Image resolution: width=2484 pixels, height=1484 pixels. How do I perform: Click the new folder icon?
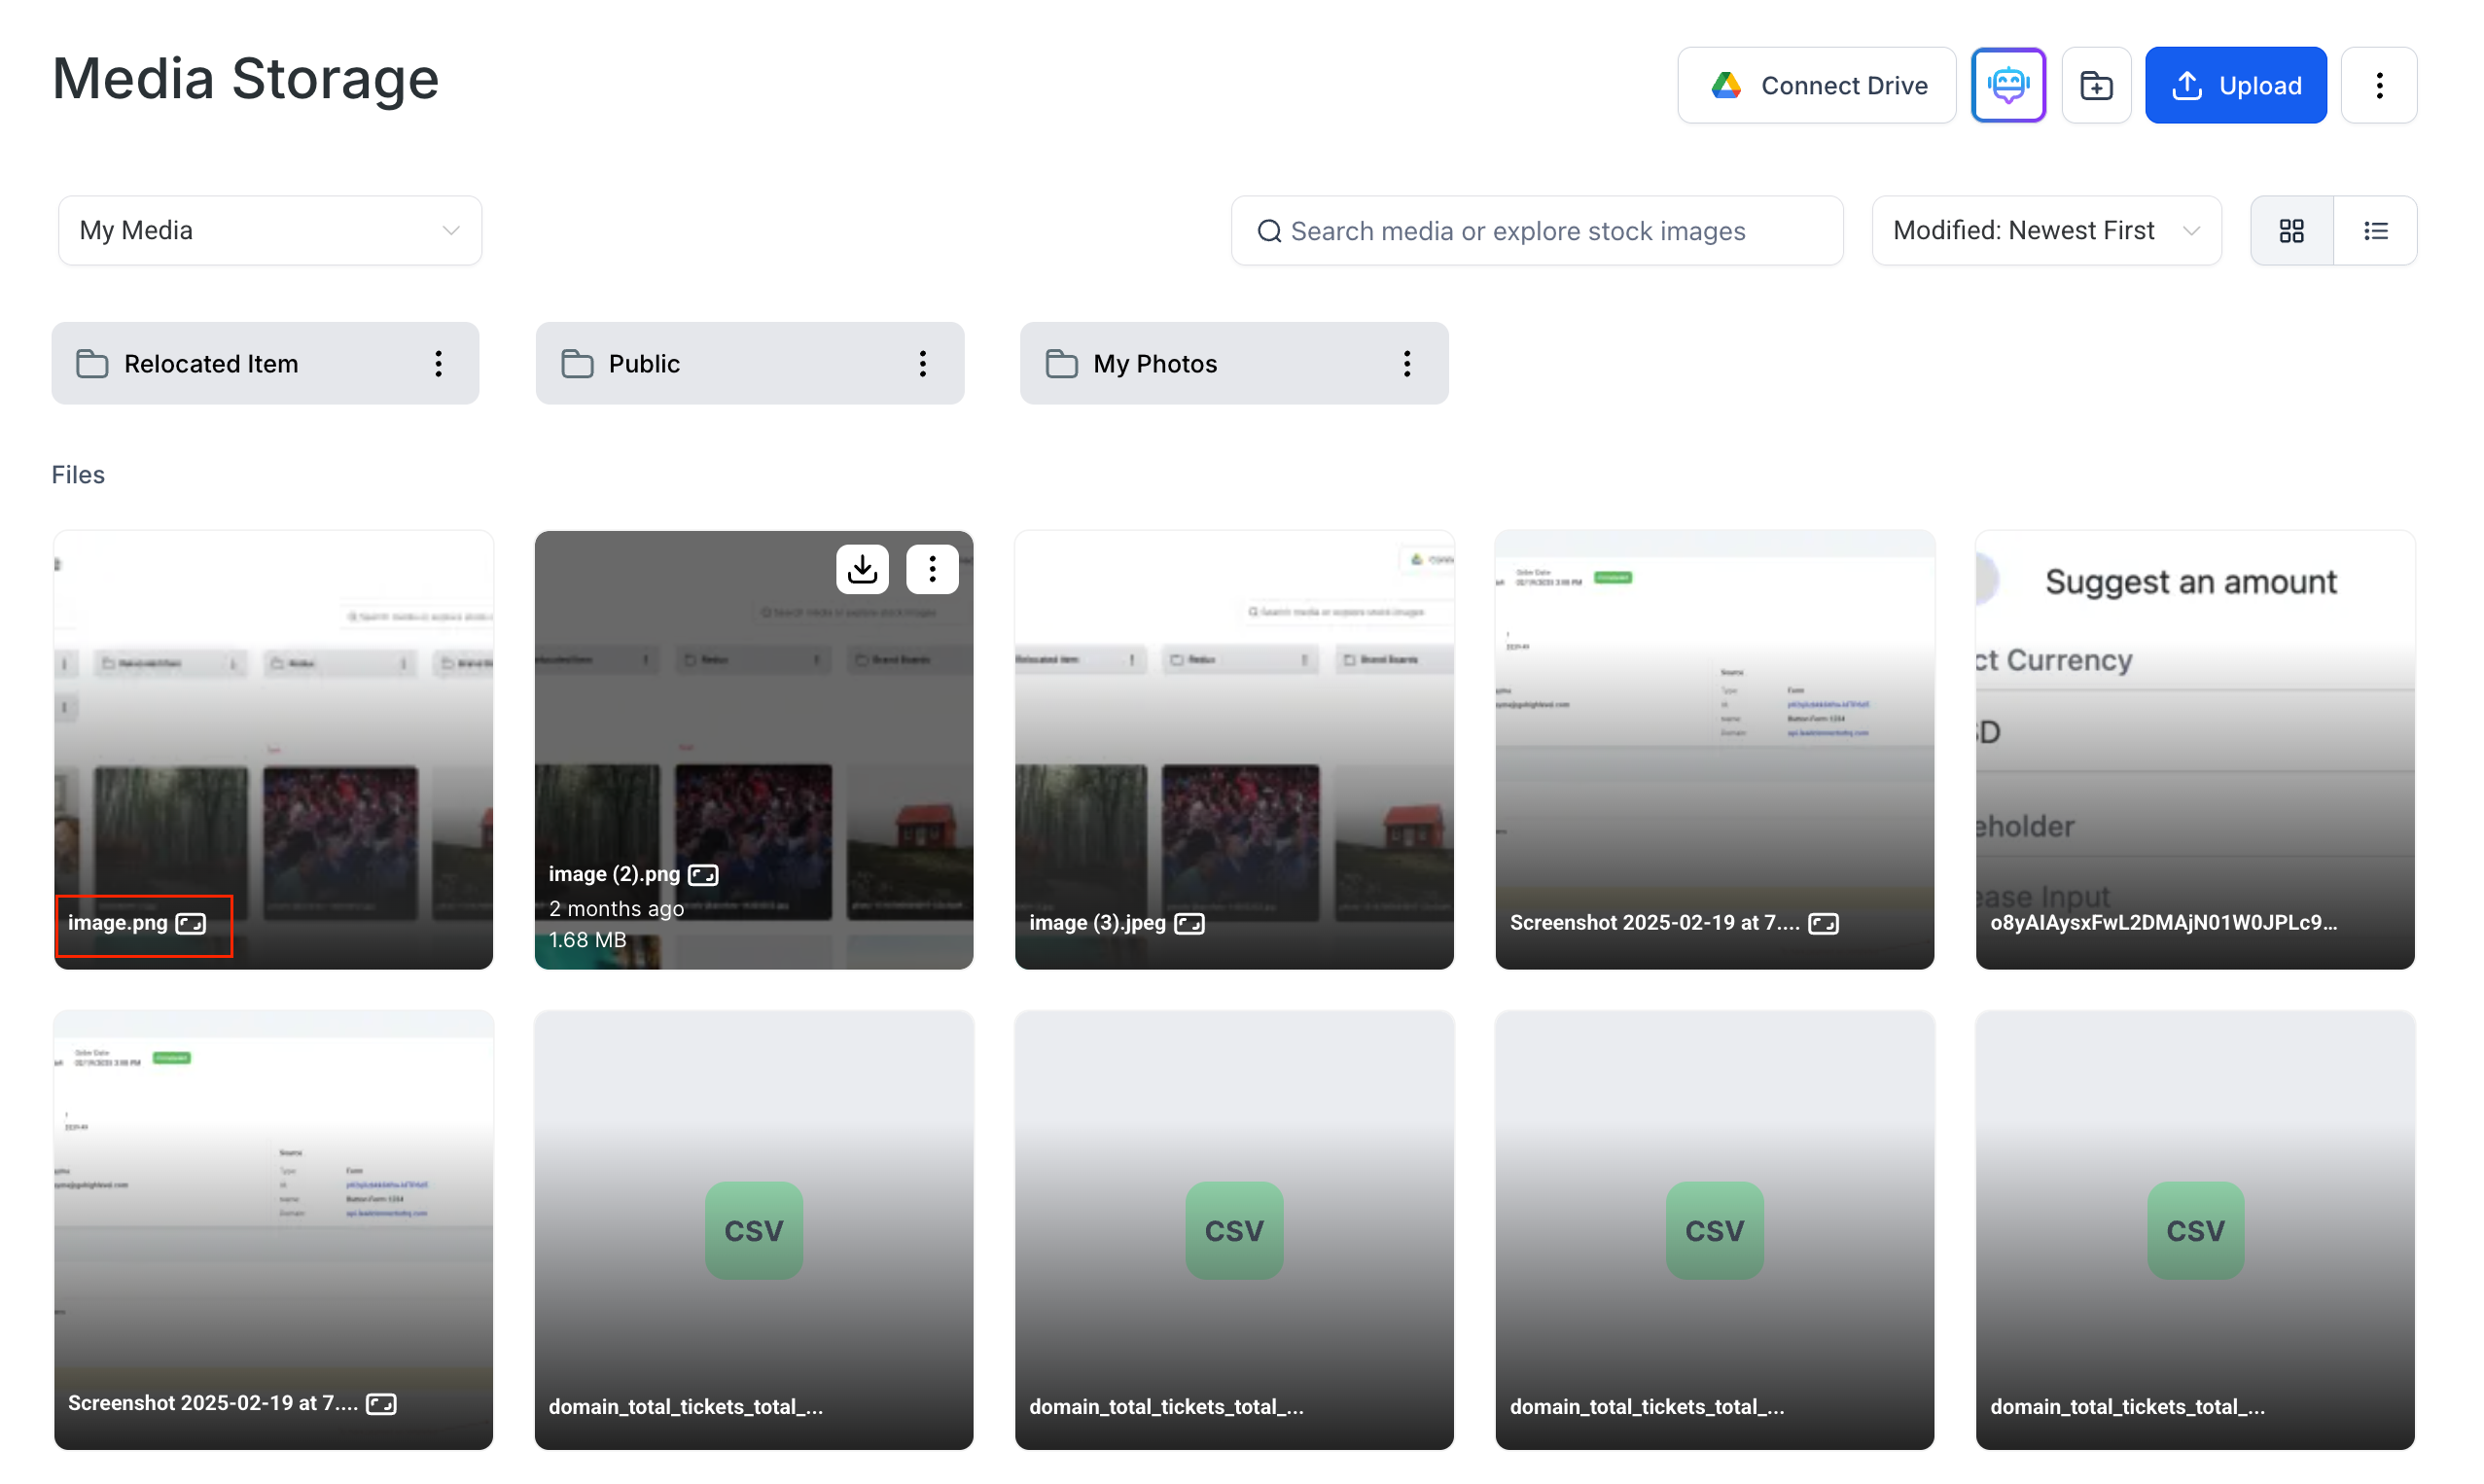click(2095, 85)
